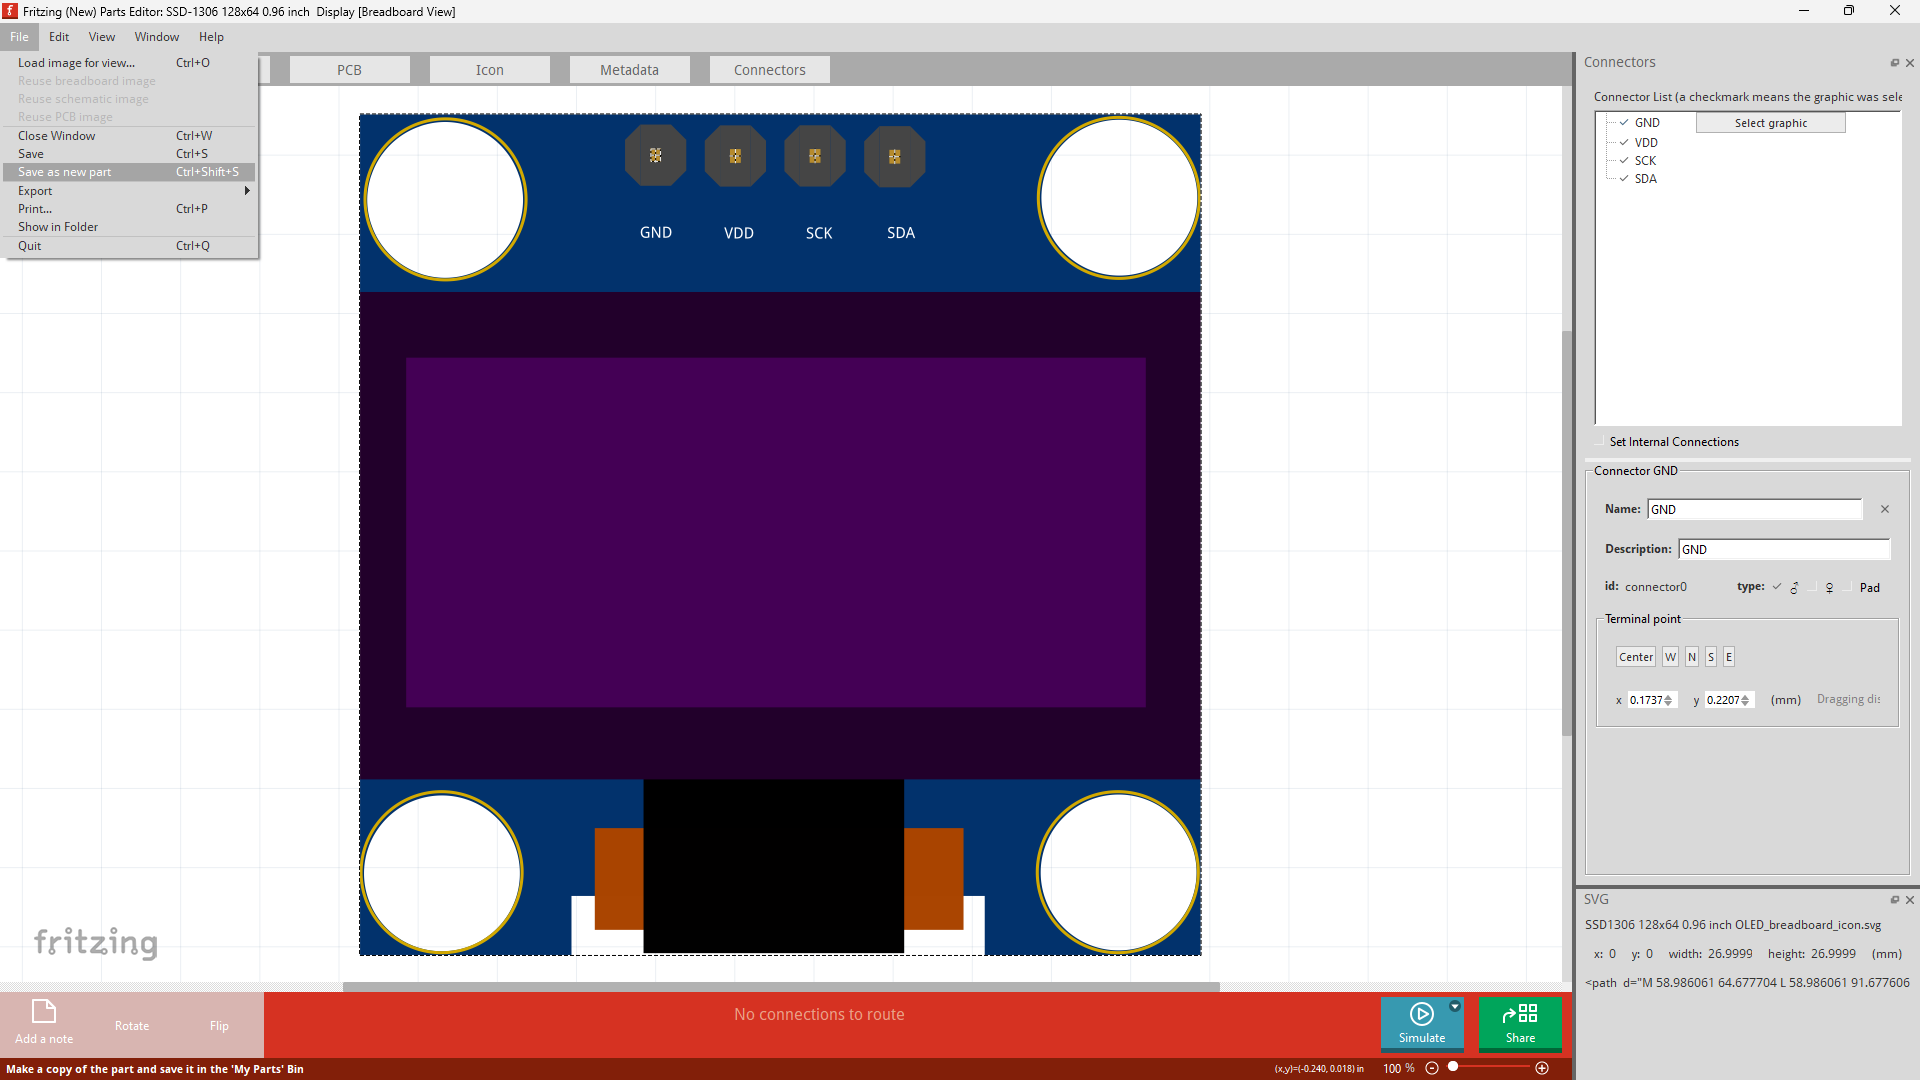Switch to the PCB tab

349,70
